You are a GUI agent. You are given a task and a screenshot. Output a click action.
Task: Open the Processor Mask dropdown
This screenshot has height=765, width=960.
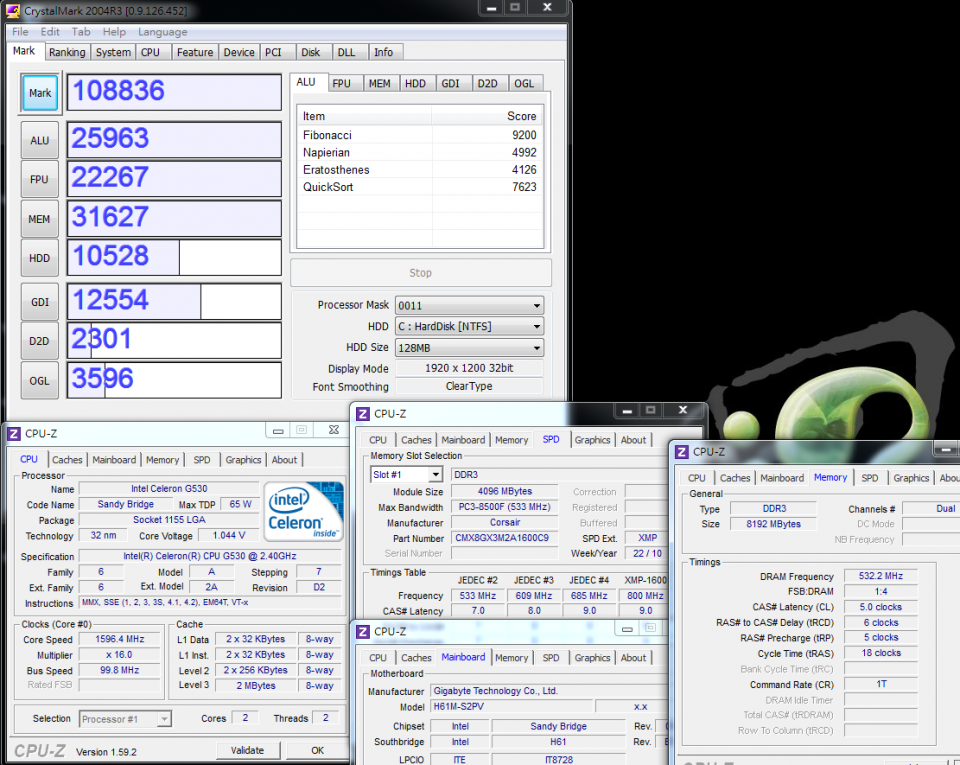pos(536,304)
